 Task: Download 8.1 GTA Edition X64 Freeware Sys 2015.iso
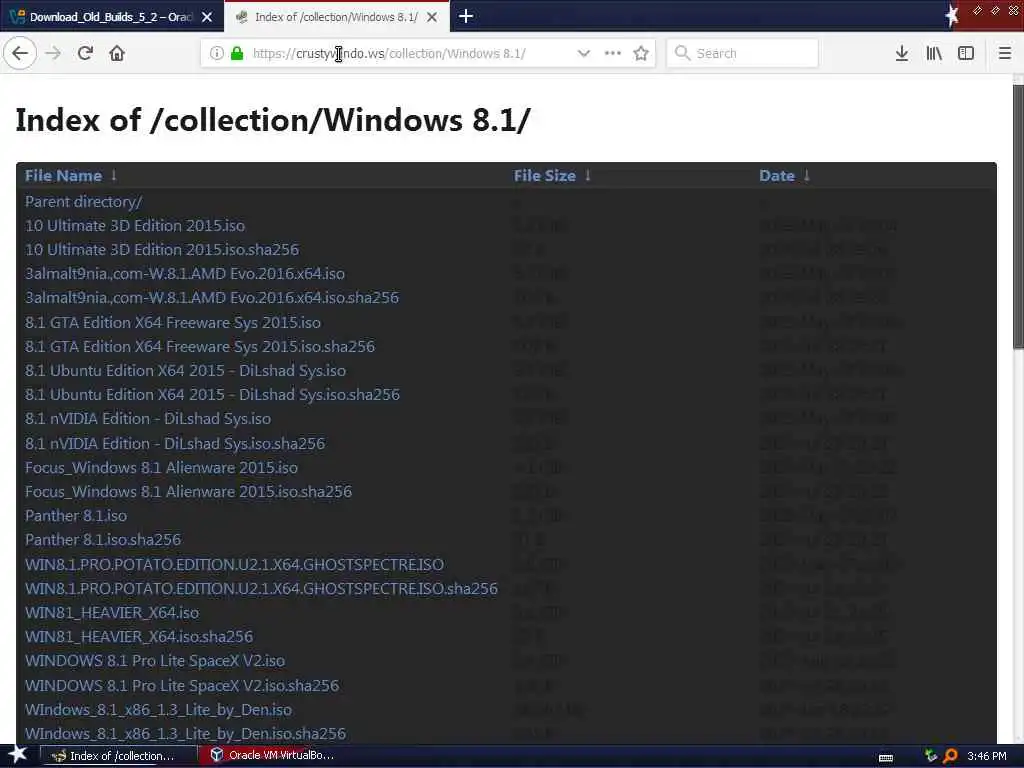coord(173,323)
